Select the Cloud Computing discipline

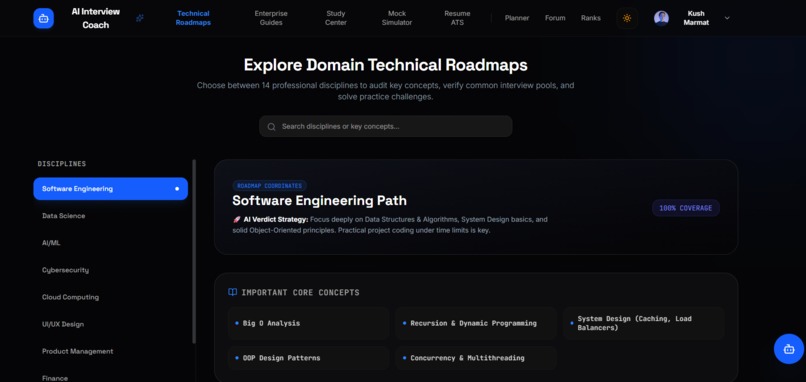111,297
